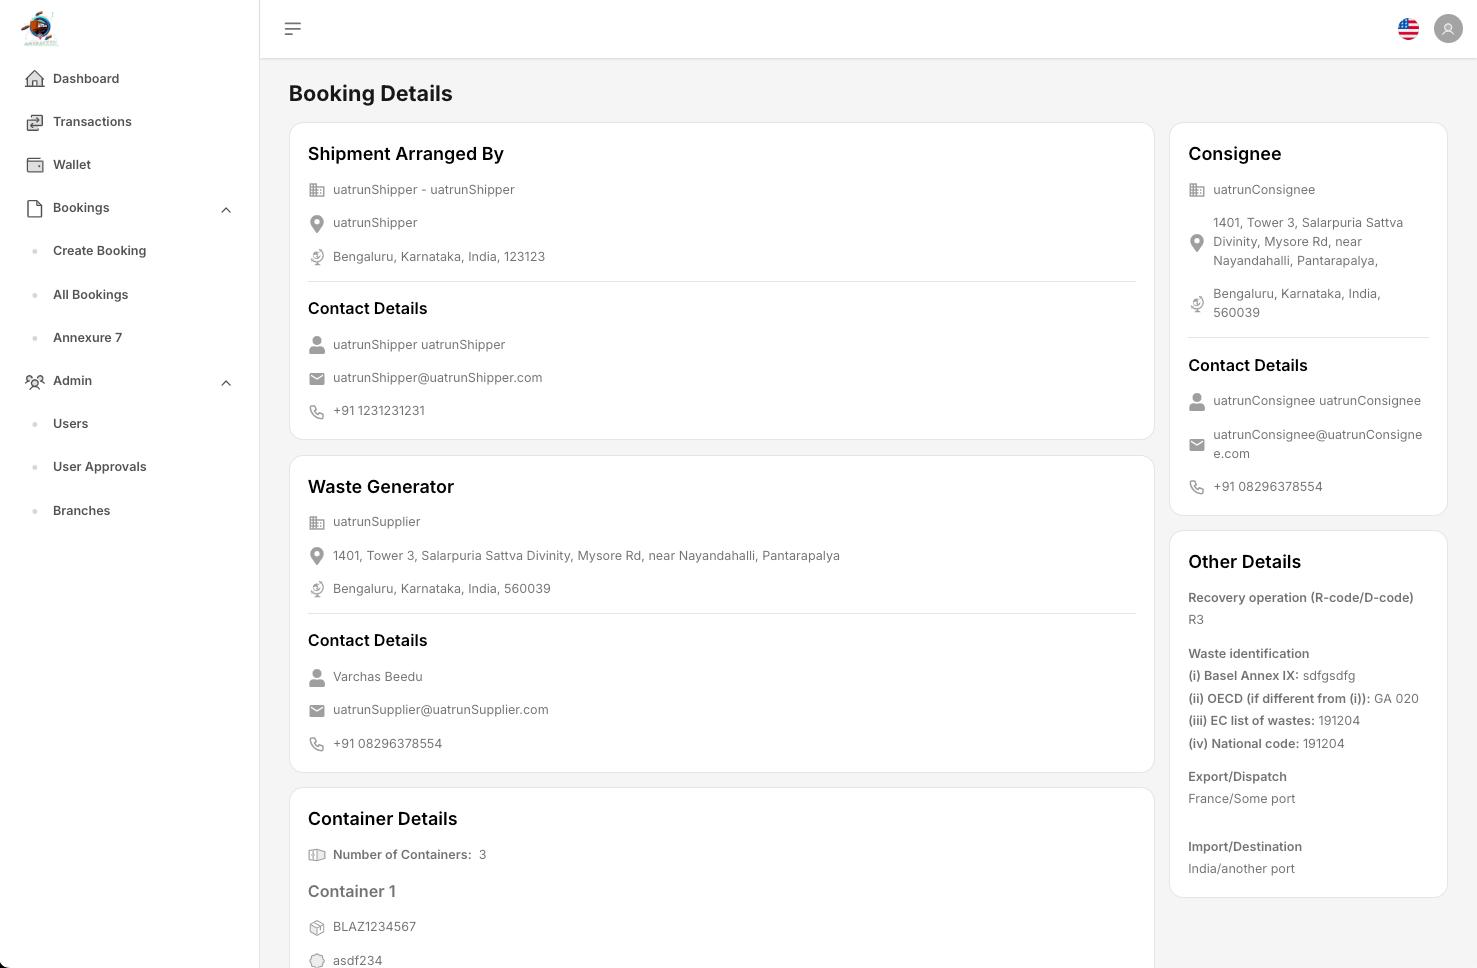This screenshot has width=1477, height=968.
Task: Click the Wallet icon in sidebar
Action: tap(35, 165)
